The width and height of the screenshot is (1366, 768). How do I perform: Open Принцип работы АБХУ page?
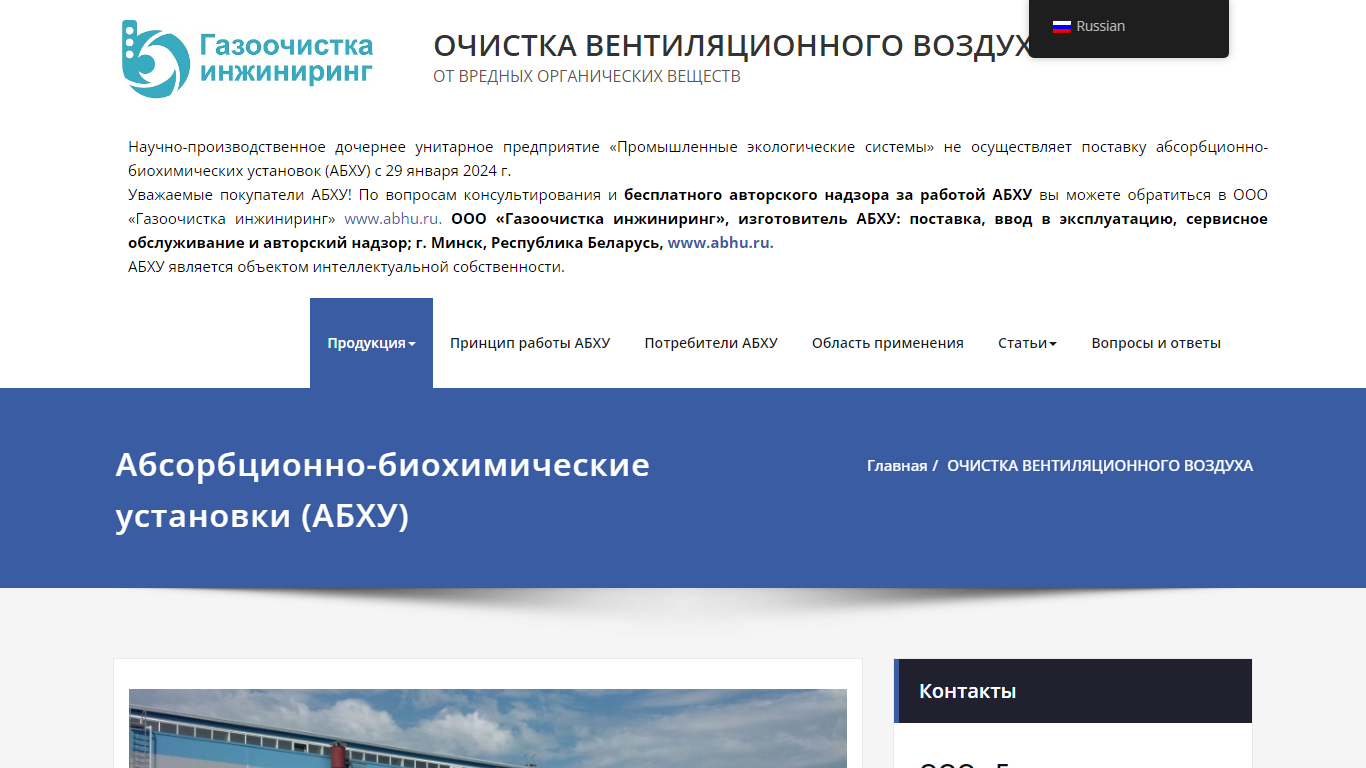pyautogui.click(x=530, y=343)
